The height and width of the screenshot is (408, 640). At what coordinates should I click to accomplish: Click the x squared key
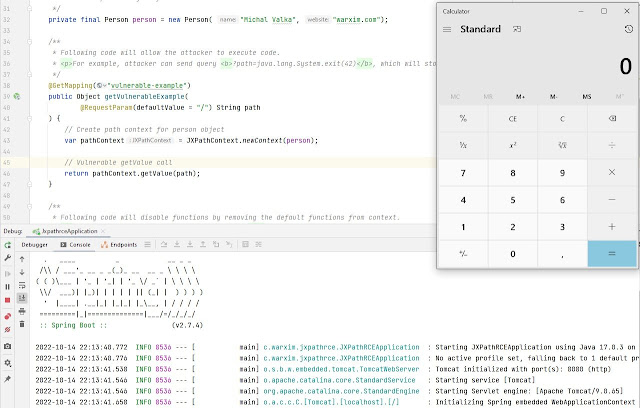pos(513,145)
